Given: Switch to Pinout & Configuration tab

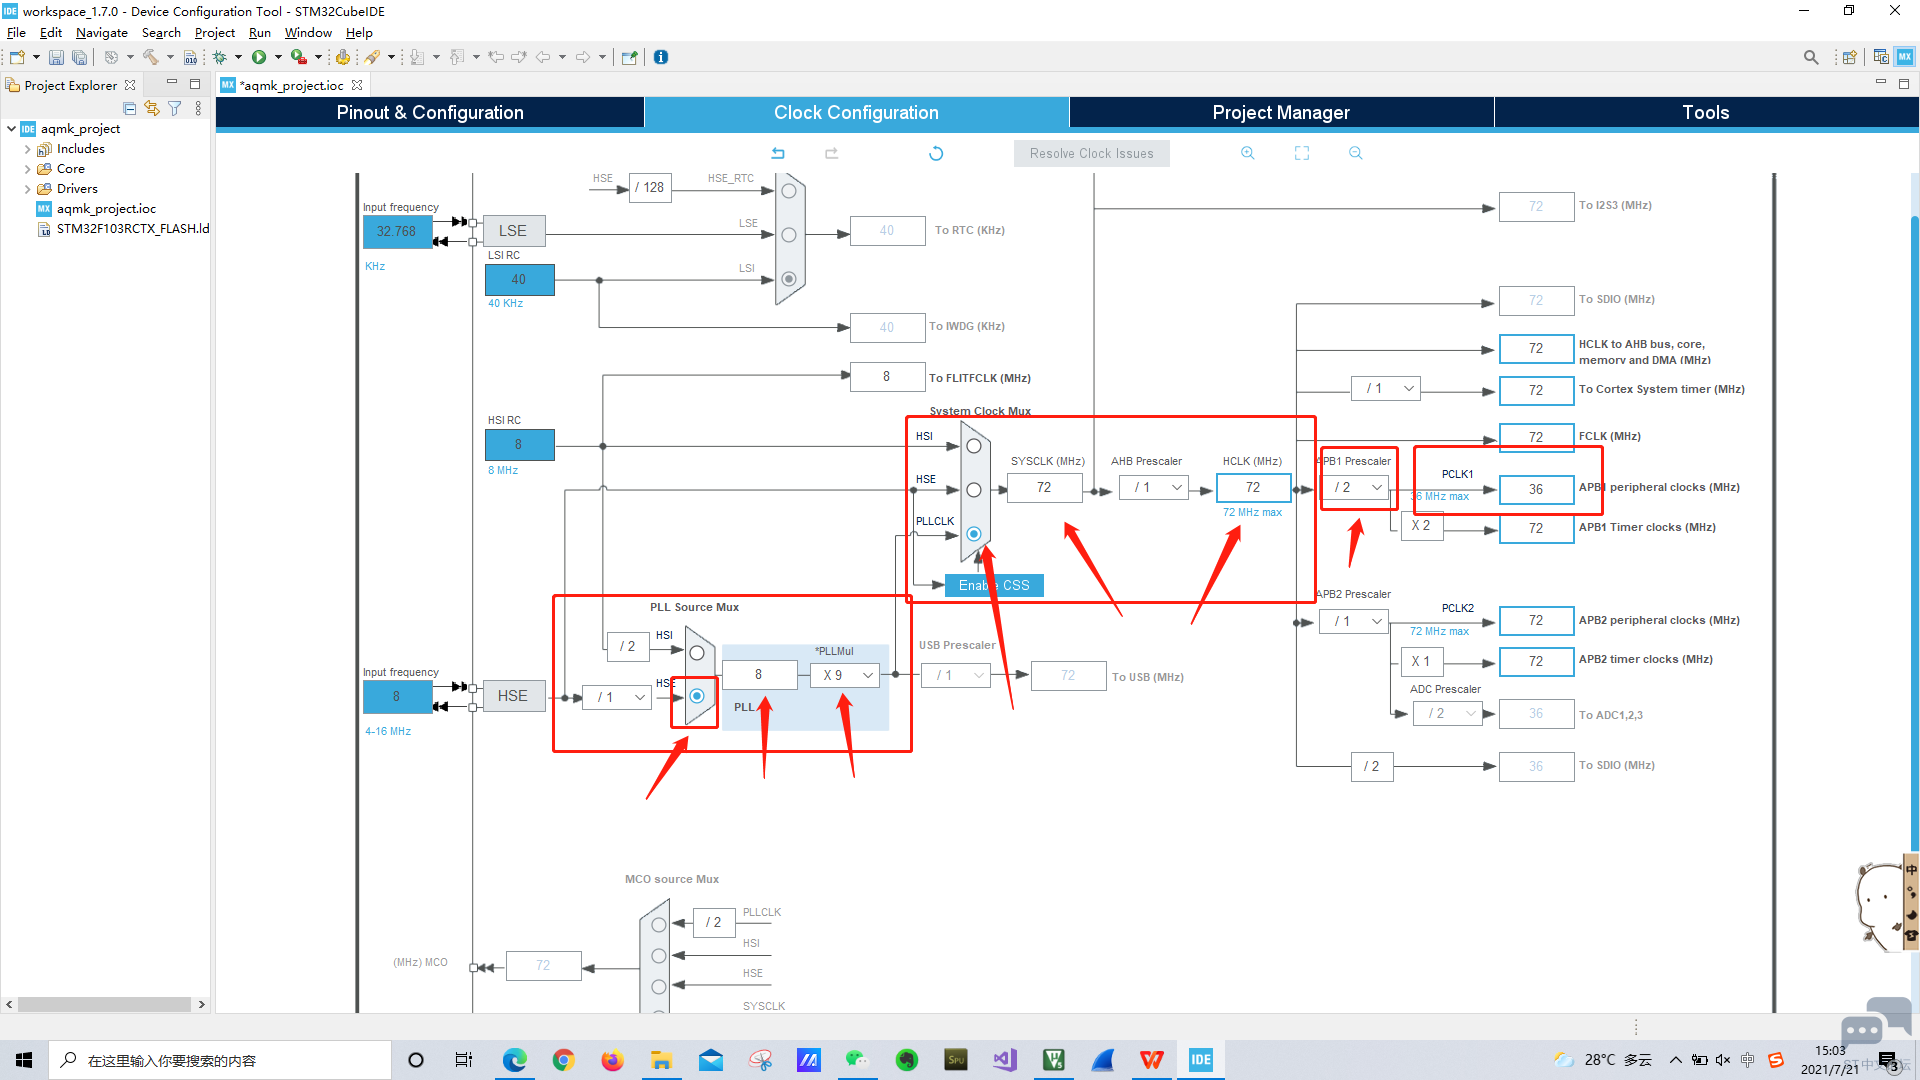Looking at the screenshot, I should (430, 112).
